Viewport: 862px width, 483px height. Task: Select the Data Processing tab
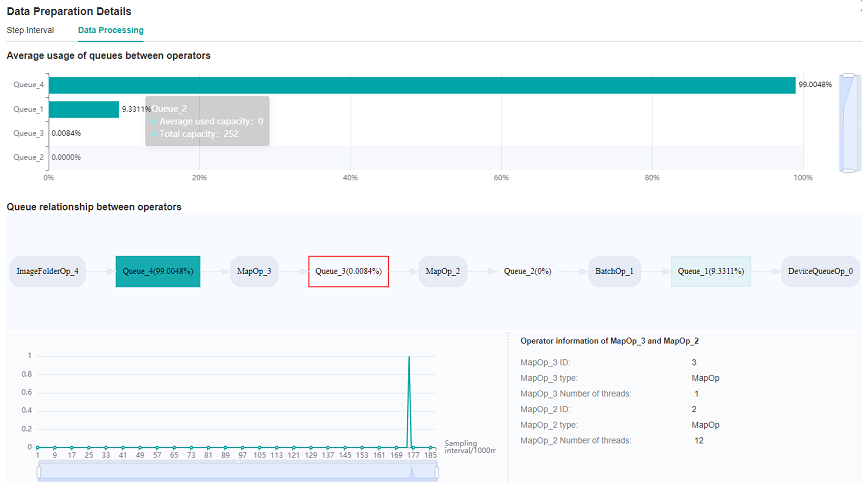coord(110,30)
